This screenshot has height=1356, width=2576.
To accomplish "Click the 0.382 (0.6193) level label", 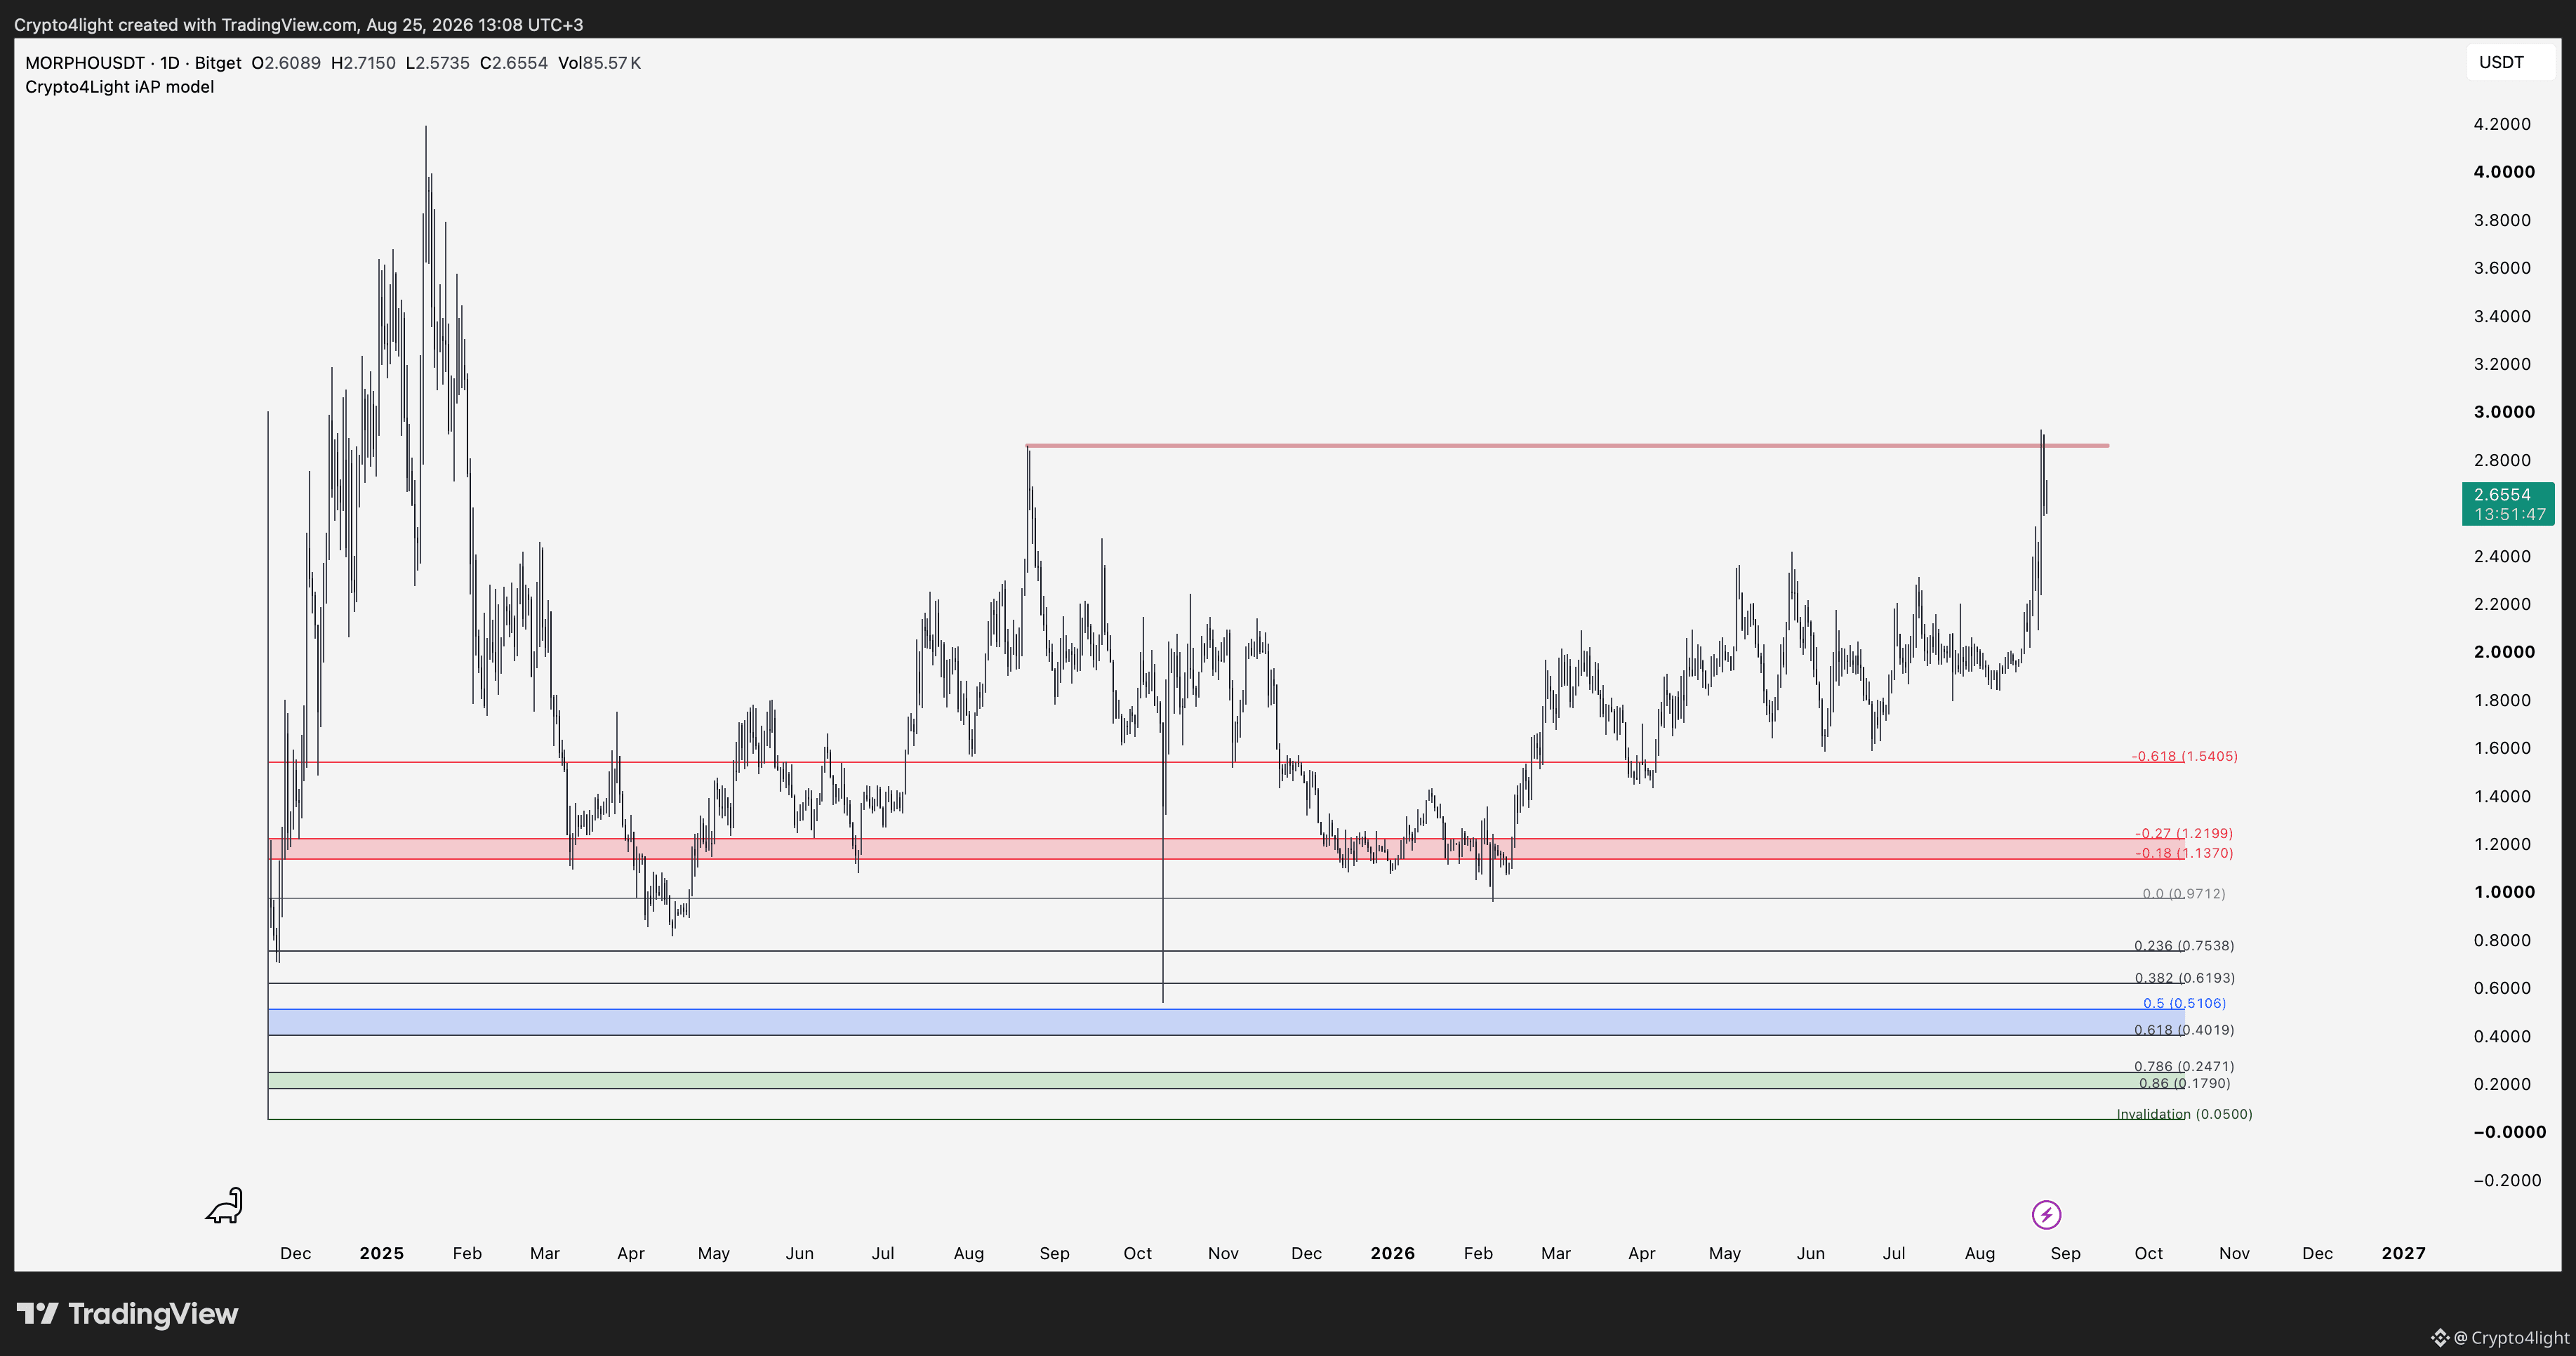I will coord(2184,978).
